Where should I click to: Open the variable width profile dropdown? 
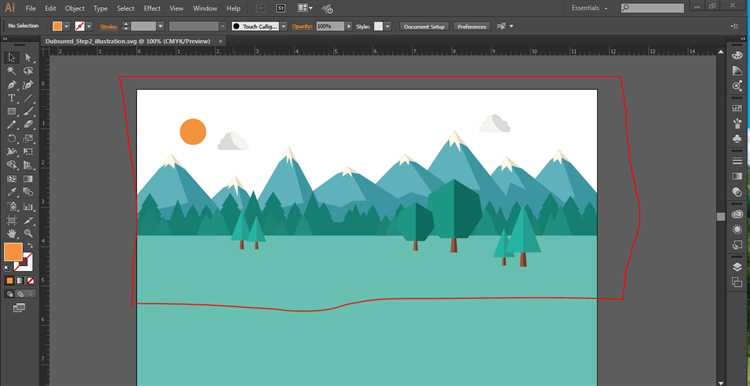222,26
